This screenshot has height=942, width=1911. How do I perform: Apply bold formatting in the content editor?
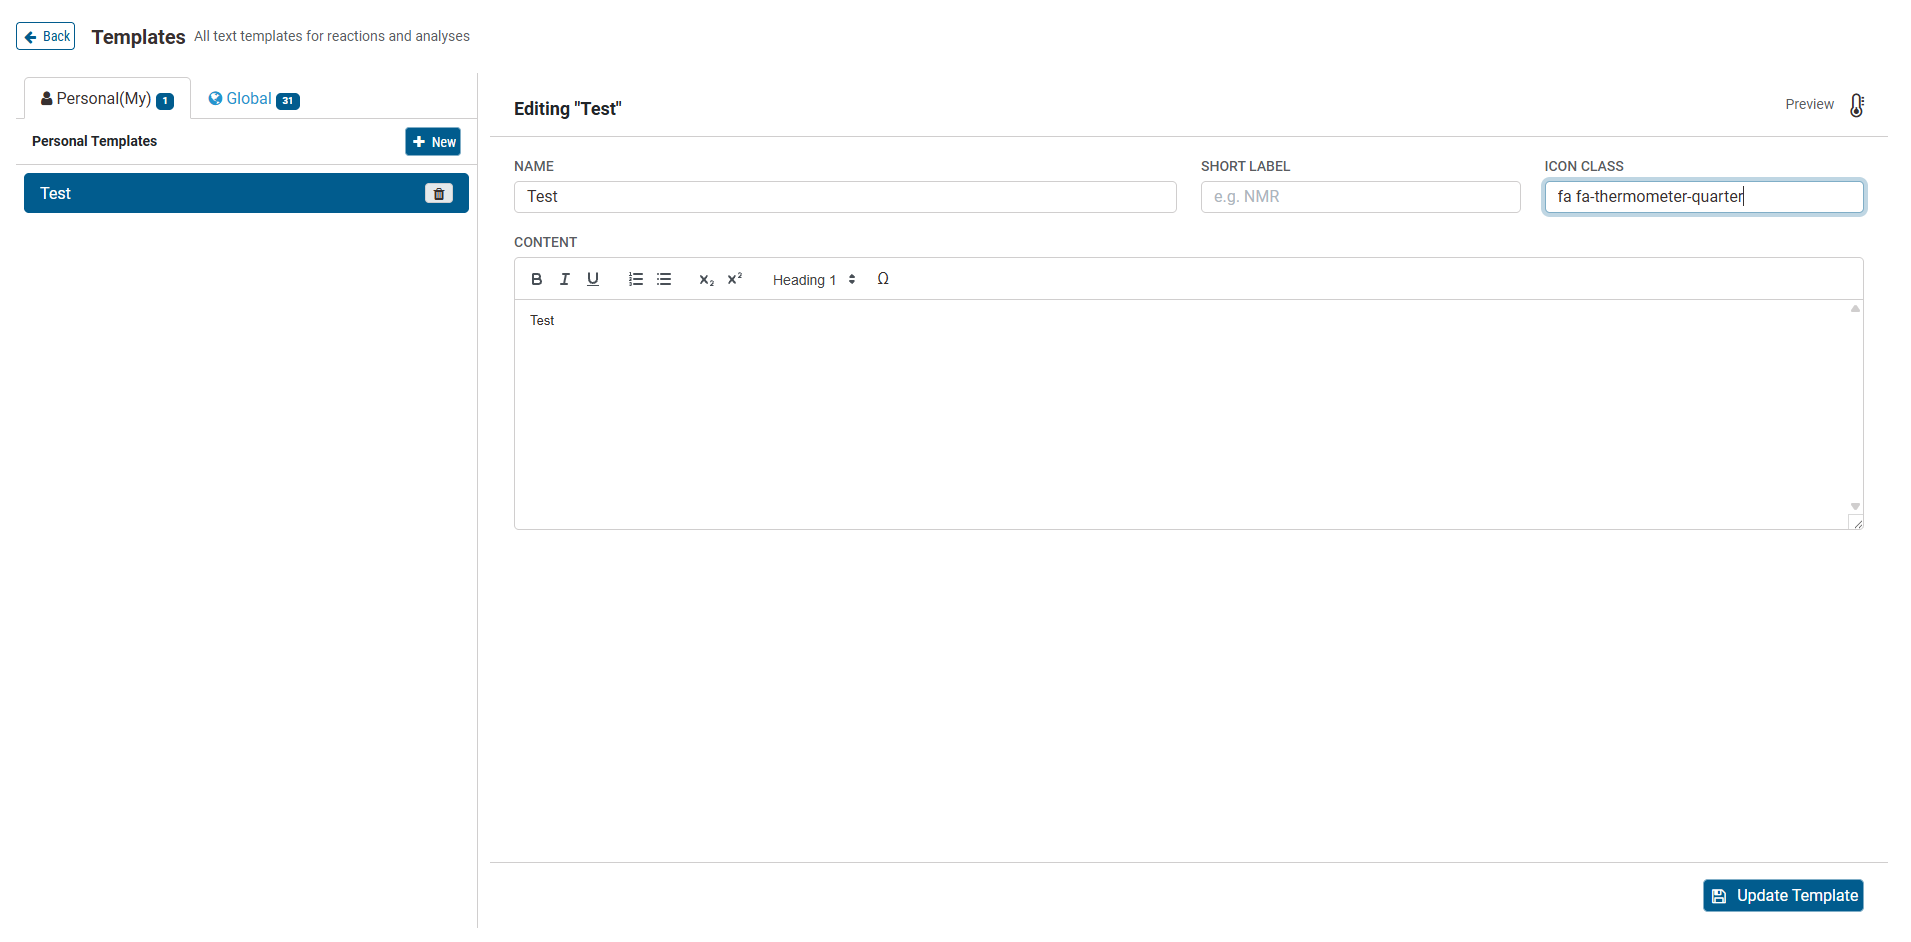(537, 279)
